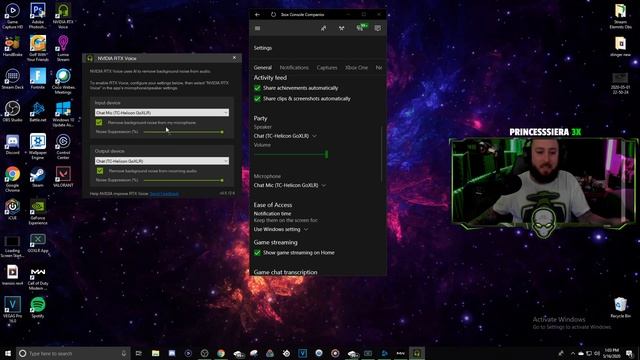Select the iCUE desktop icon
Image resolution: width=640 pixels, height=360 pixels.
(x=12, y=209)
